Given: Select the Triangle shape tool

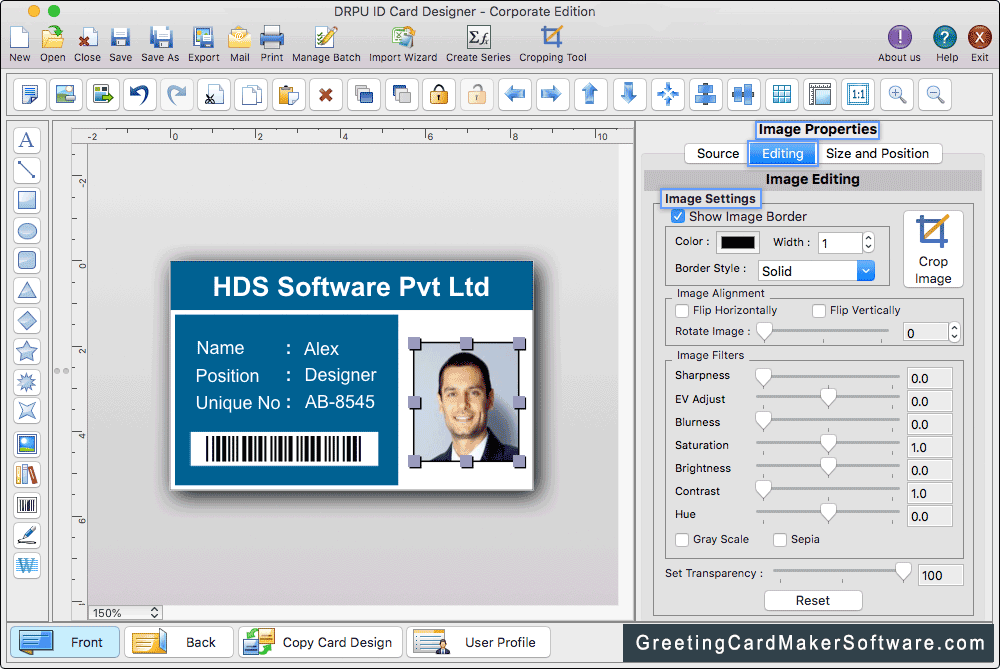Looking at the screenshot, I should (27, 290).
